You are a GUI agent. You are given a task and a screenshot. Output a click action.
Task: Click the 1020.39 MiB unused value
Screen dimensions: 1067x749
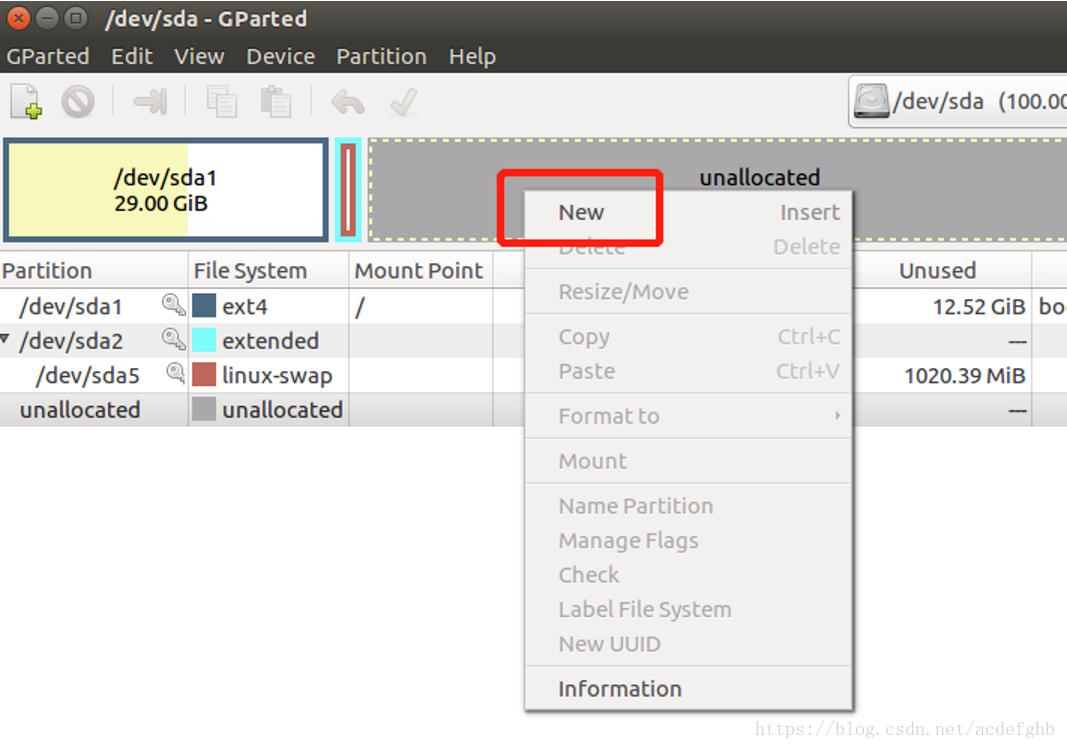pyautogui.click(x=964, y=376)
